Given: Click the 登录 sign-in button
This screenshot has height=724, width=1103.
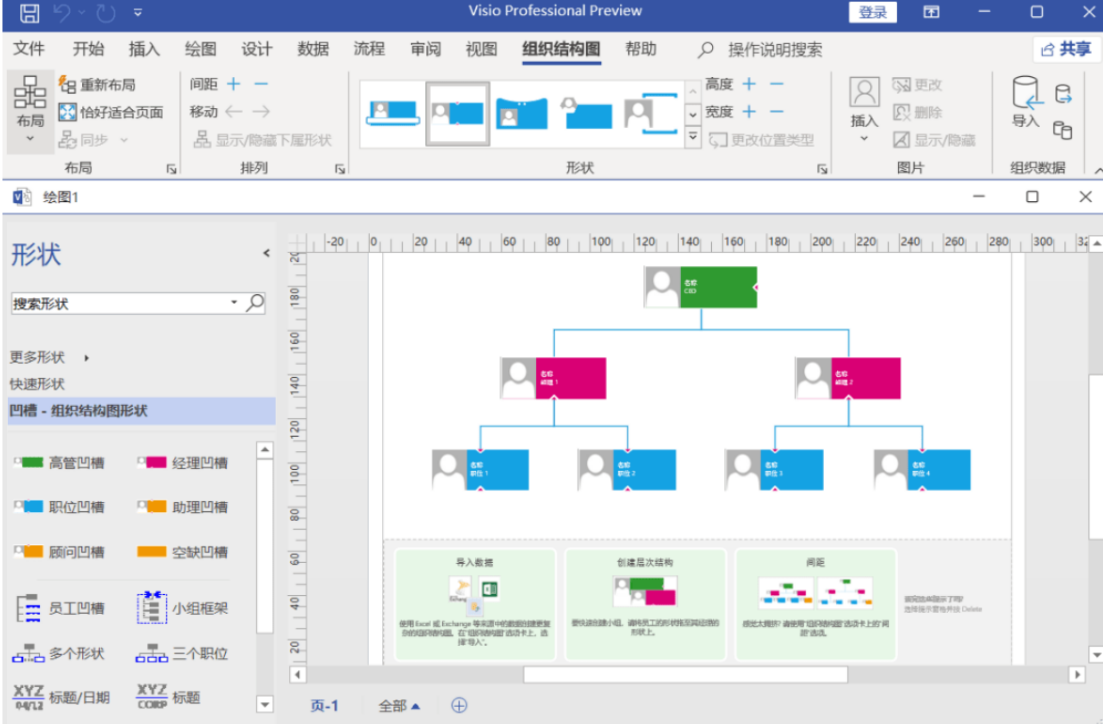Looking at the screenshot, I should (872, 12).
